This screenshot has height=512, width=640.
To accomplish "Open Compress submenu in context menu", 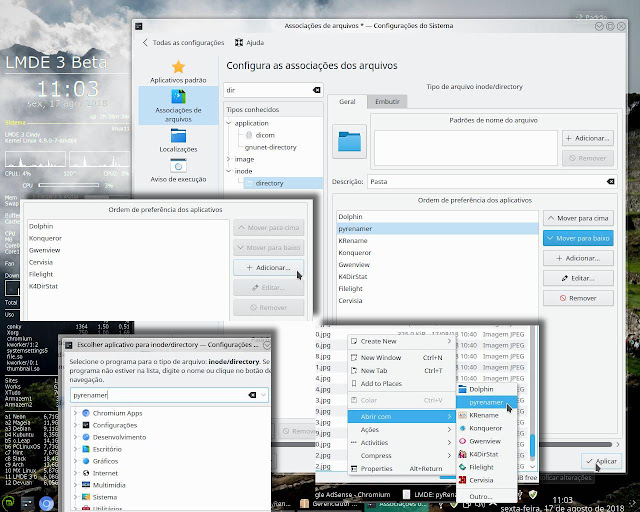I will (402, 456).
